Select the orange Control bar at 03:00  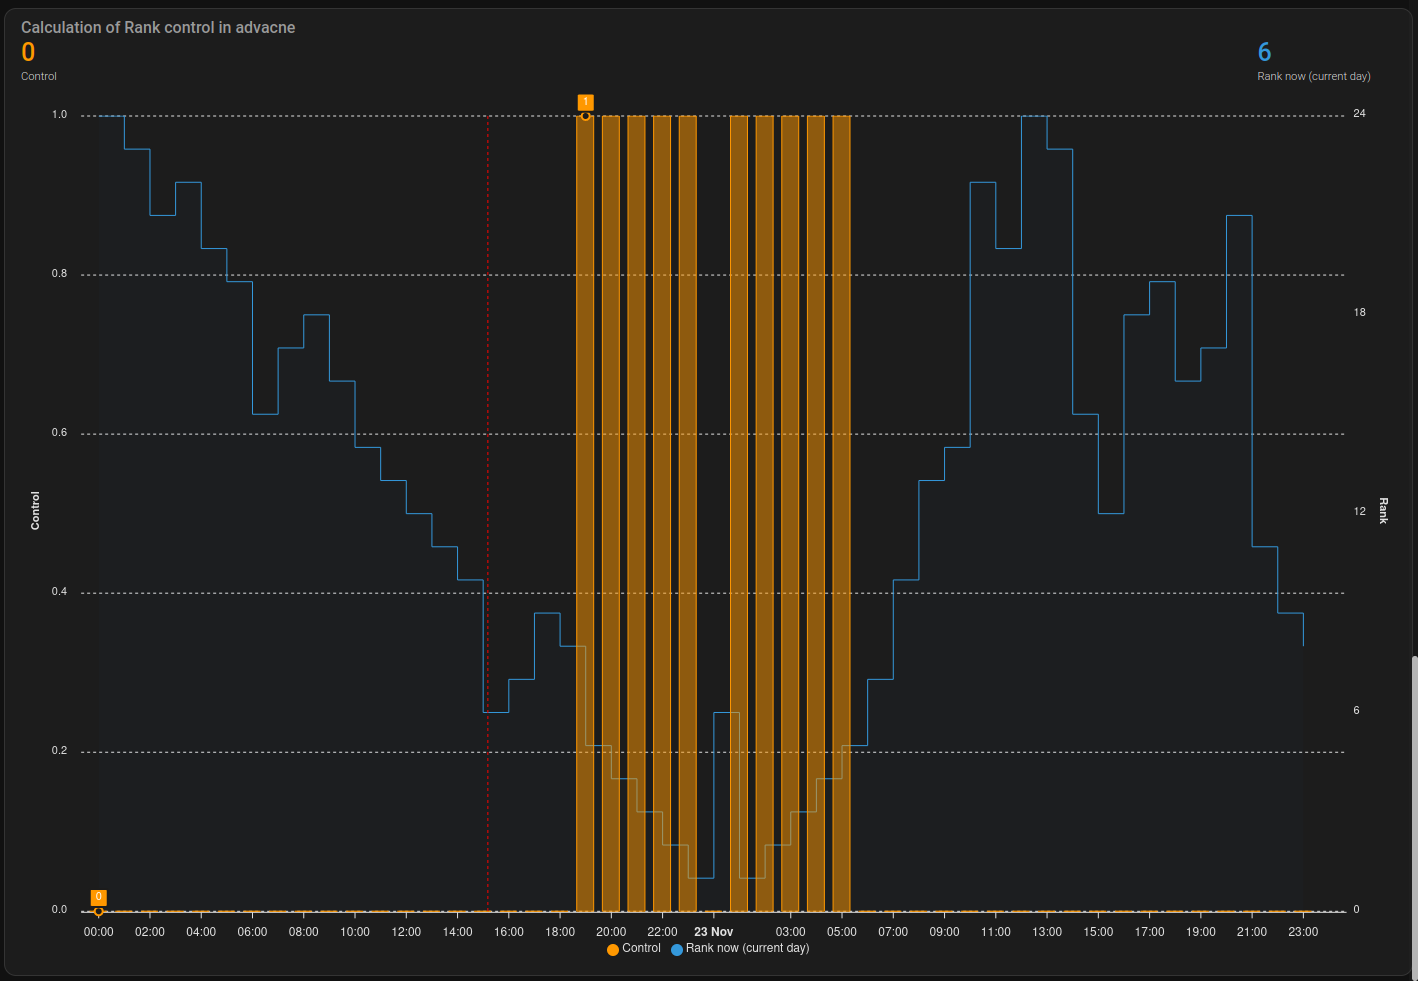point(790,500)
